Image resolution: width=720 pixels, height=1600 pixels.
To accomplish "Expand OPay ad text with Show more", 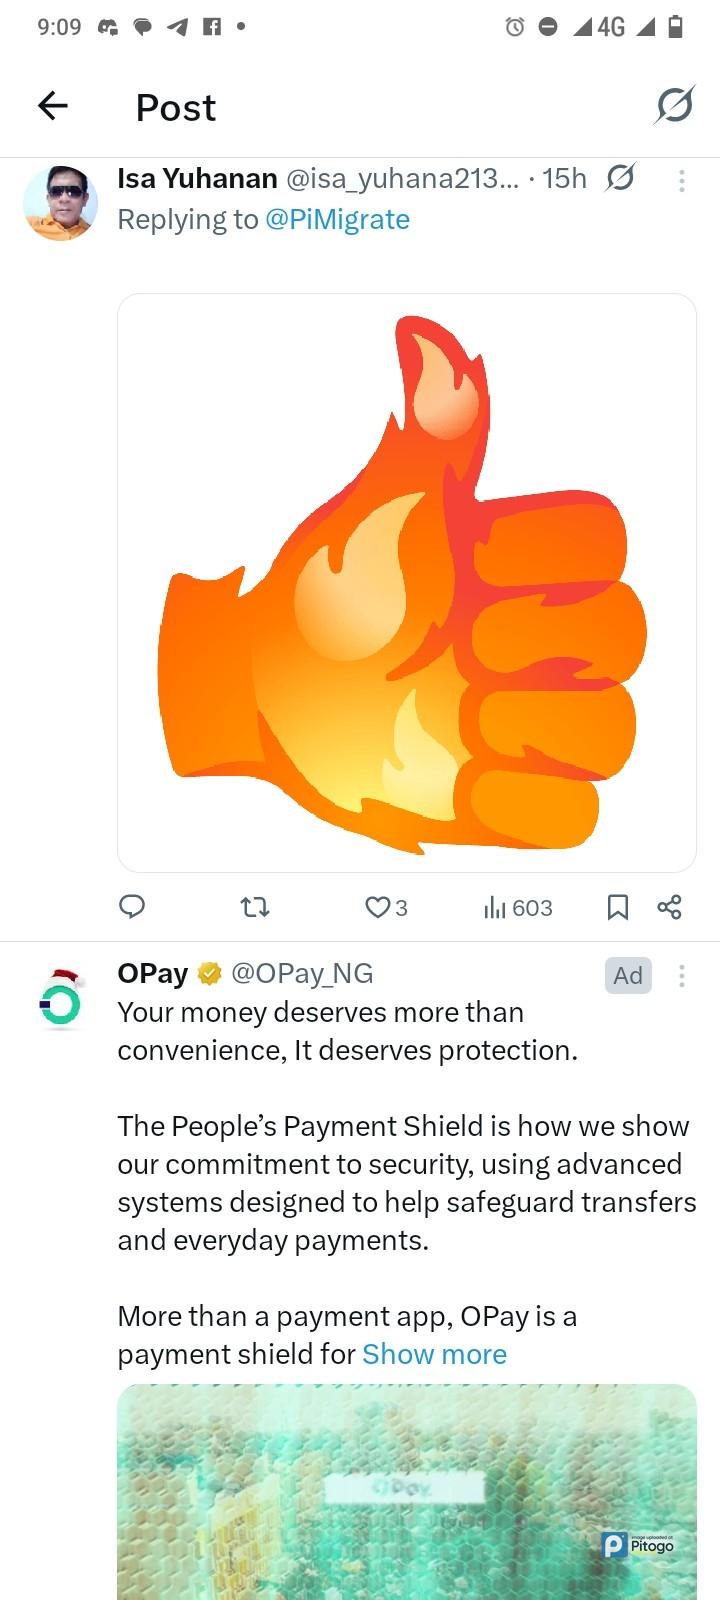I will 434,1354.
